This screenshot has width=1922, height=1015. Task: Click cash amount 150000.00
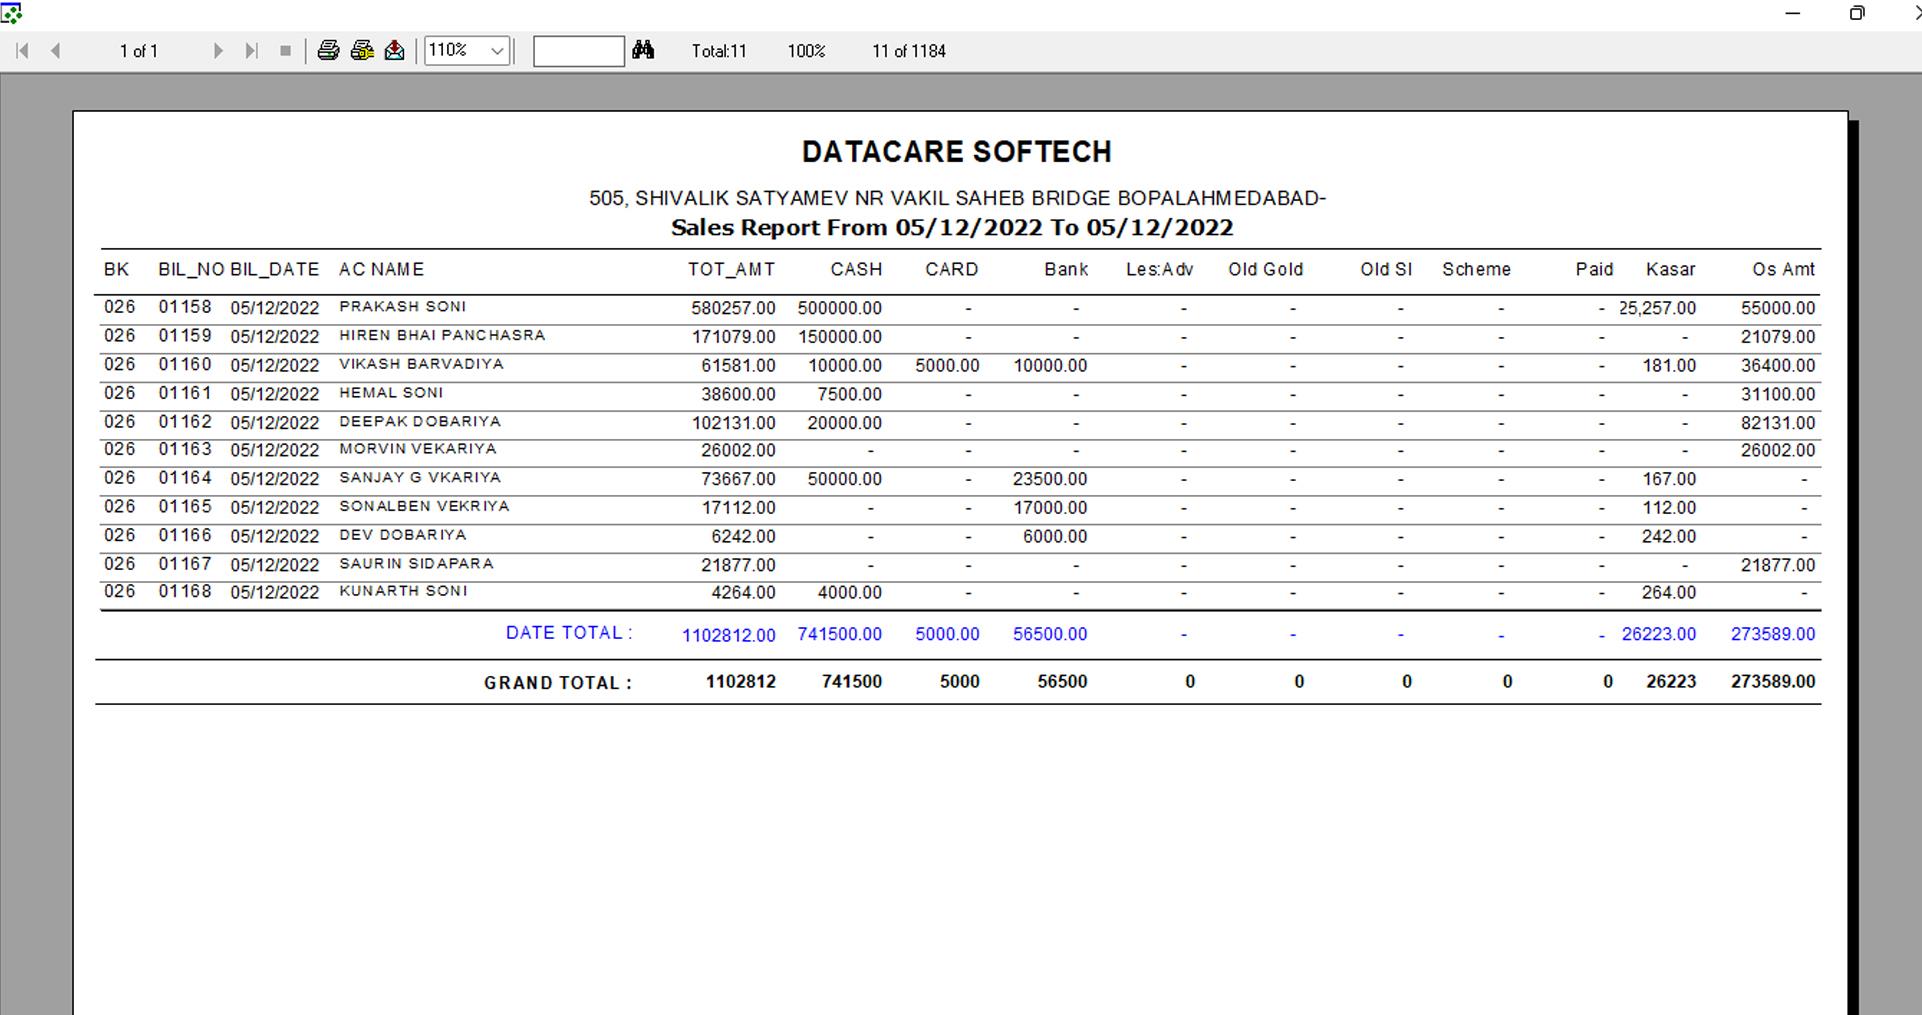point(840,338)
